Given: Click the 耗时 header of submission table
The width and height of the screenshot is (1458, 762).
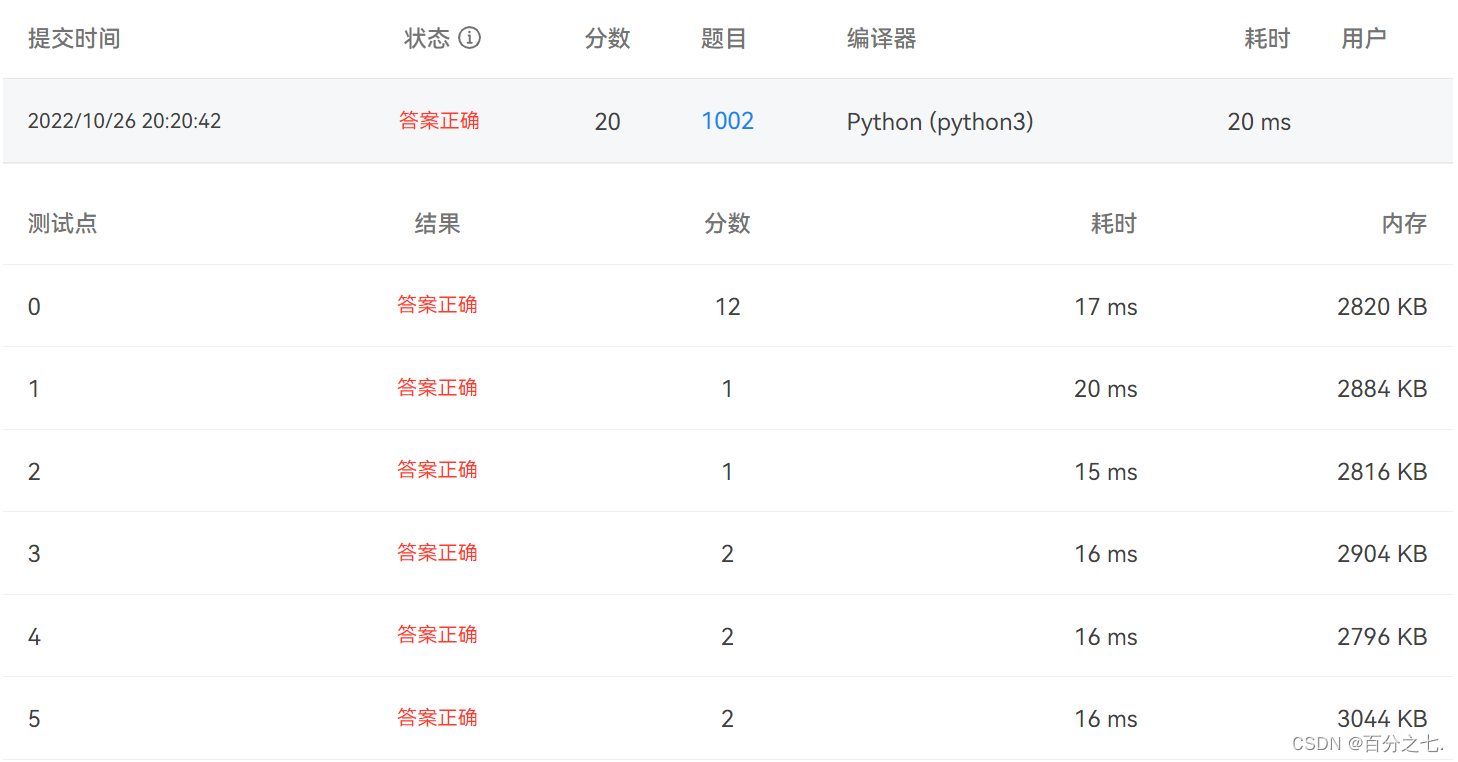Looking at the screenshot, I should (x=1267, y=38).
